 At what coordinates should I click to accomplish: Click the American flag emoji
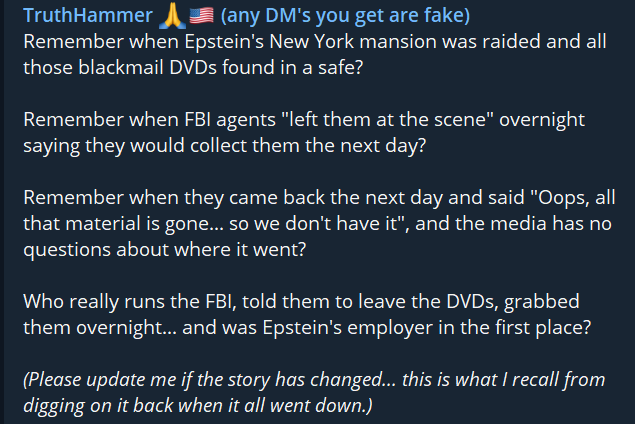pyautogui.click(x=201, y=16)
